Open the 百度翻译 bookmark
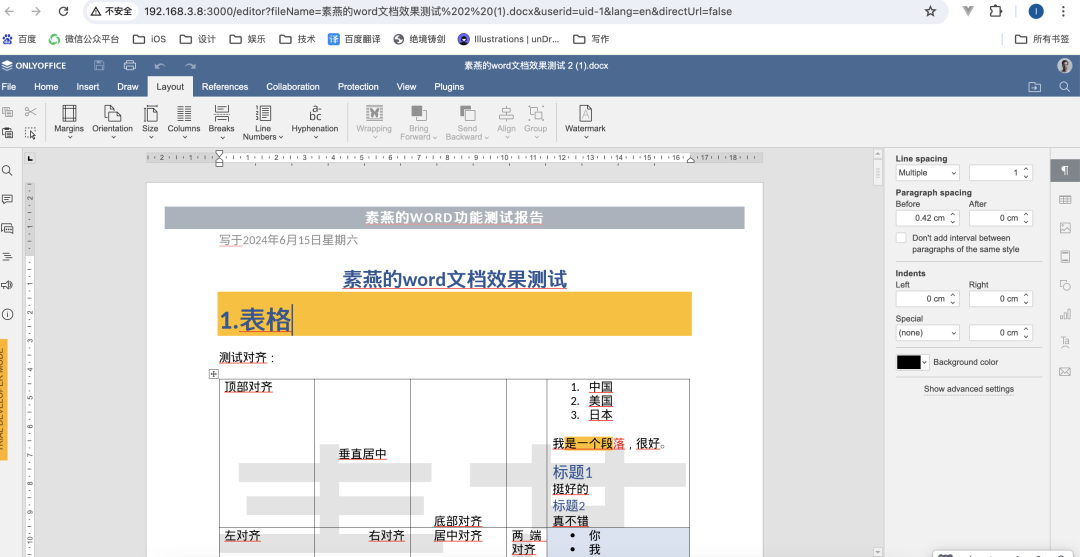The height and width of the screenshot is (557, 1080). pos(354,39)
